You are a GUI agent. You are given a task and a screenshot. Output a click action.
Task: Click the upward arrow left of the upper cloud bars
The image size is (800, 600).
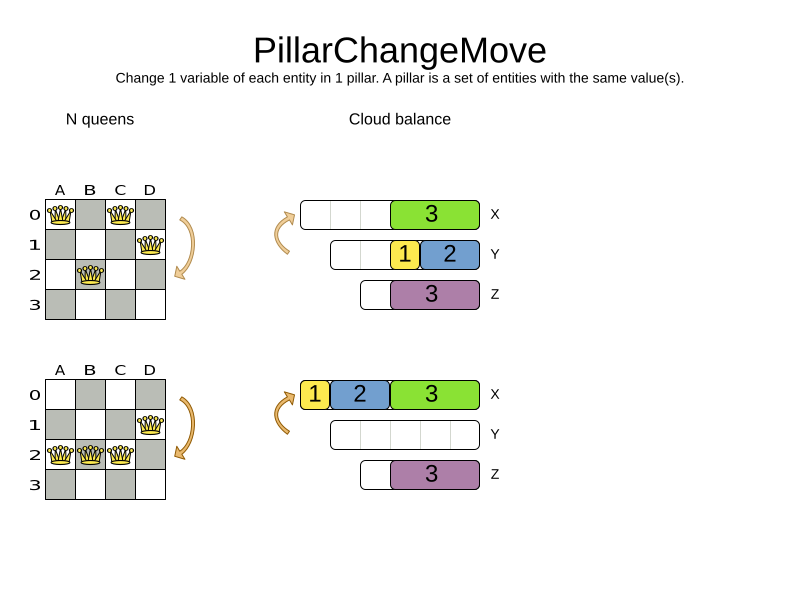[283, 232]
